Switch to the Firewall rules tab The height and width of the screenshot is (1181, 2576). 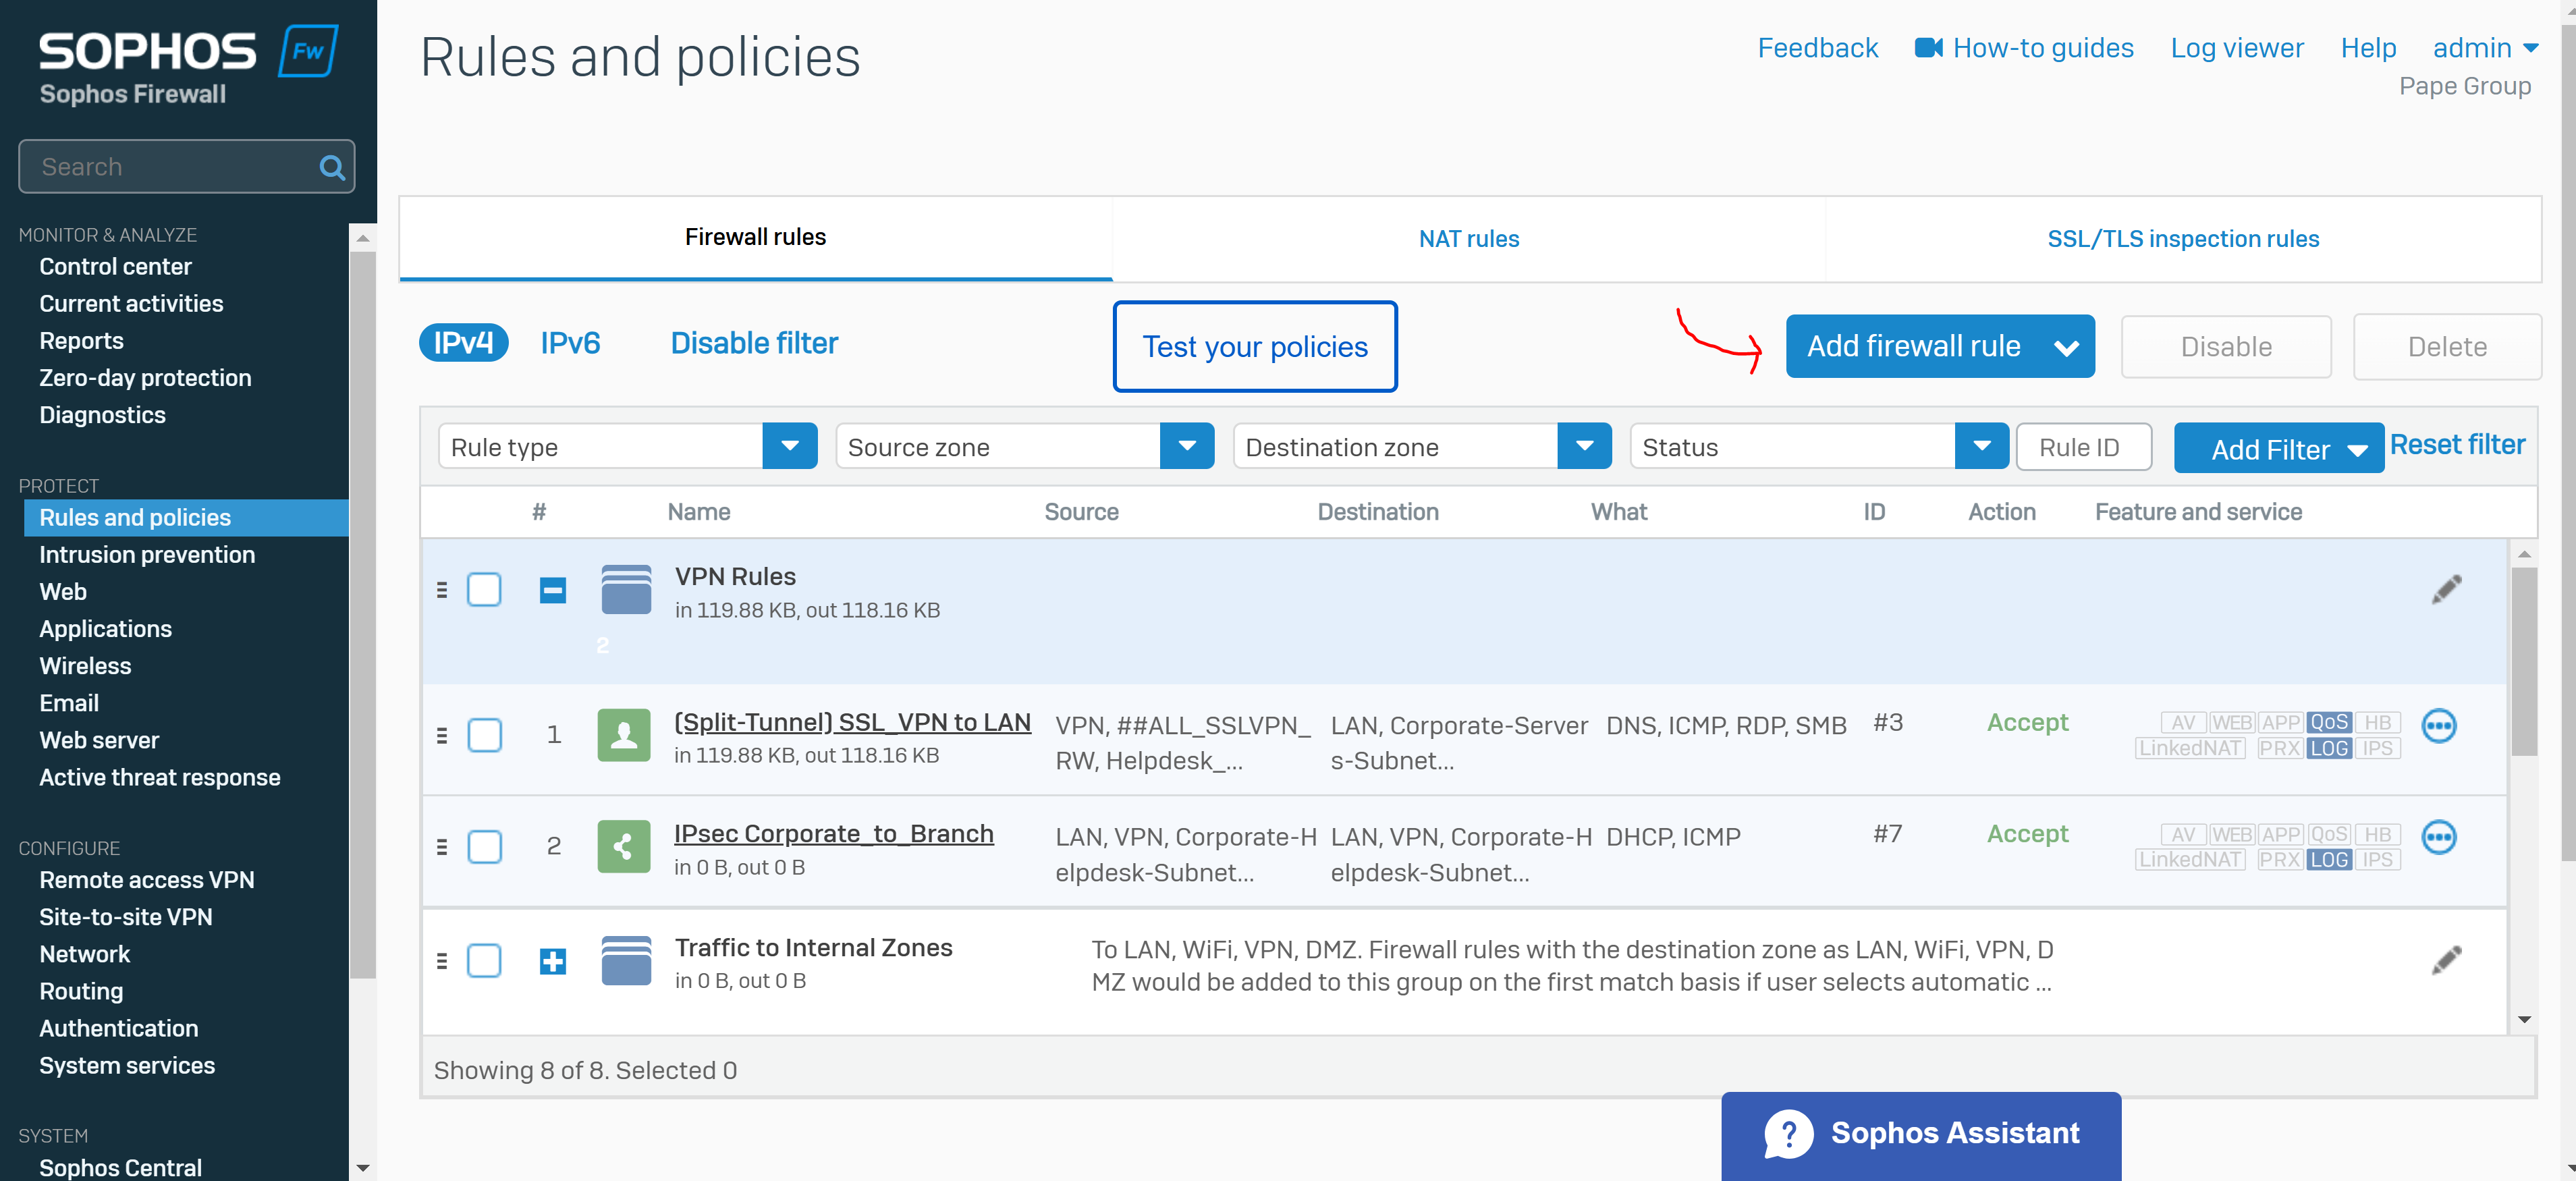[x=755, y=237]
